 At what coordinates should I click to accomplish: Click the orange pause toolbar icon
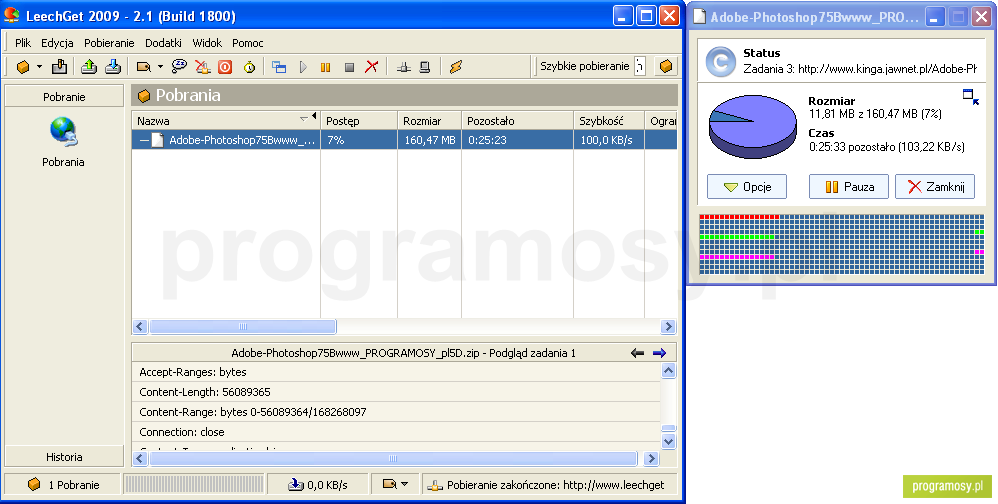tap(325, 67)
